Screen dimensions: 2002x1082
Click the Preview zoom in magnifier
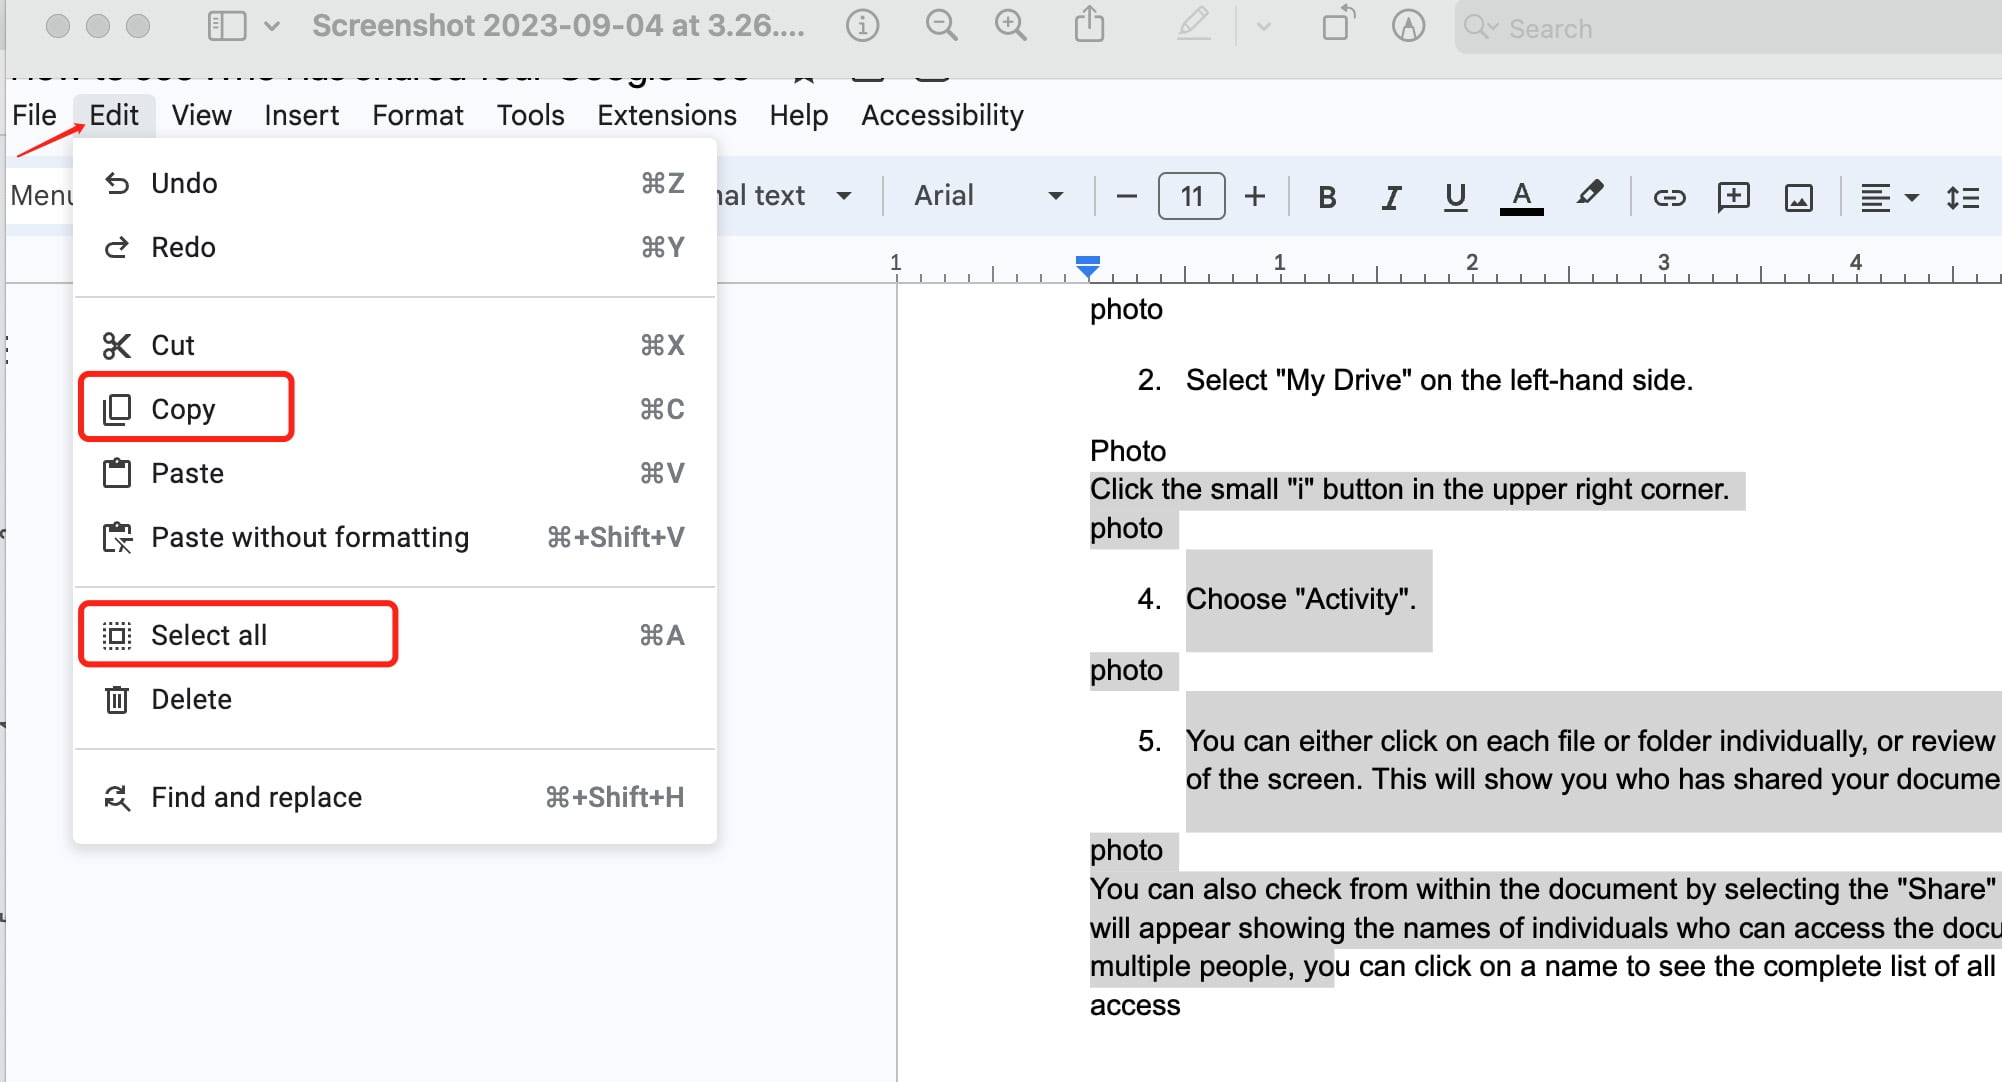tap(1010, 26)
